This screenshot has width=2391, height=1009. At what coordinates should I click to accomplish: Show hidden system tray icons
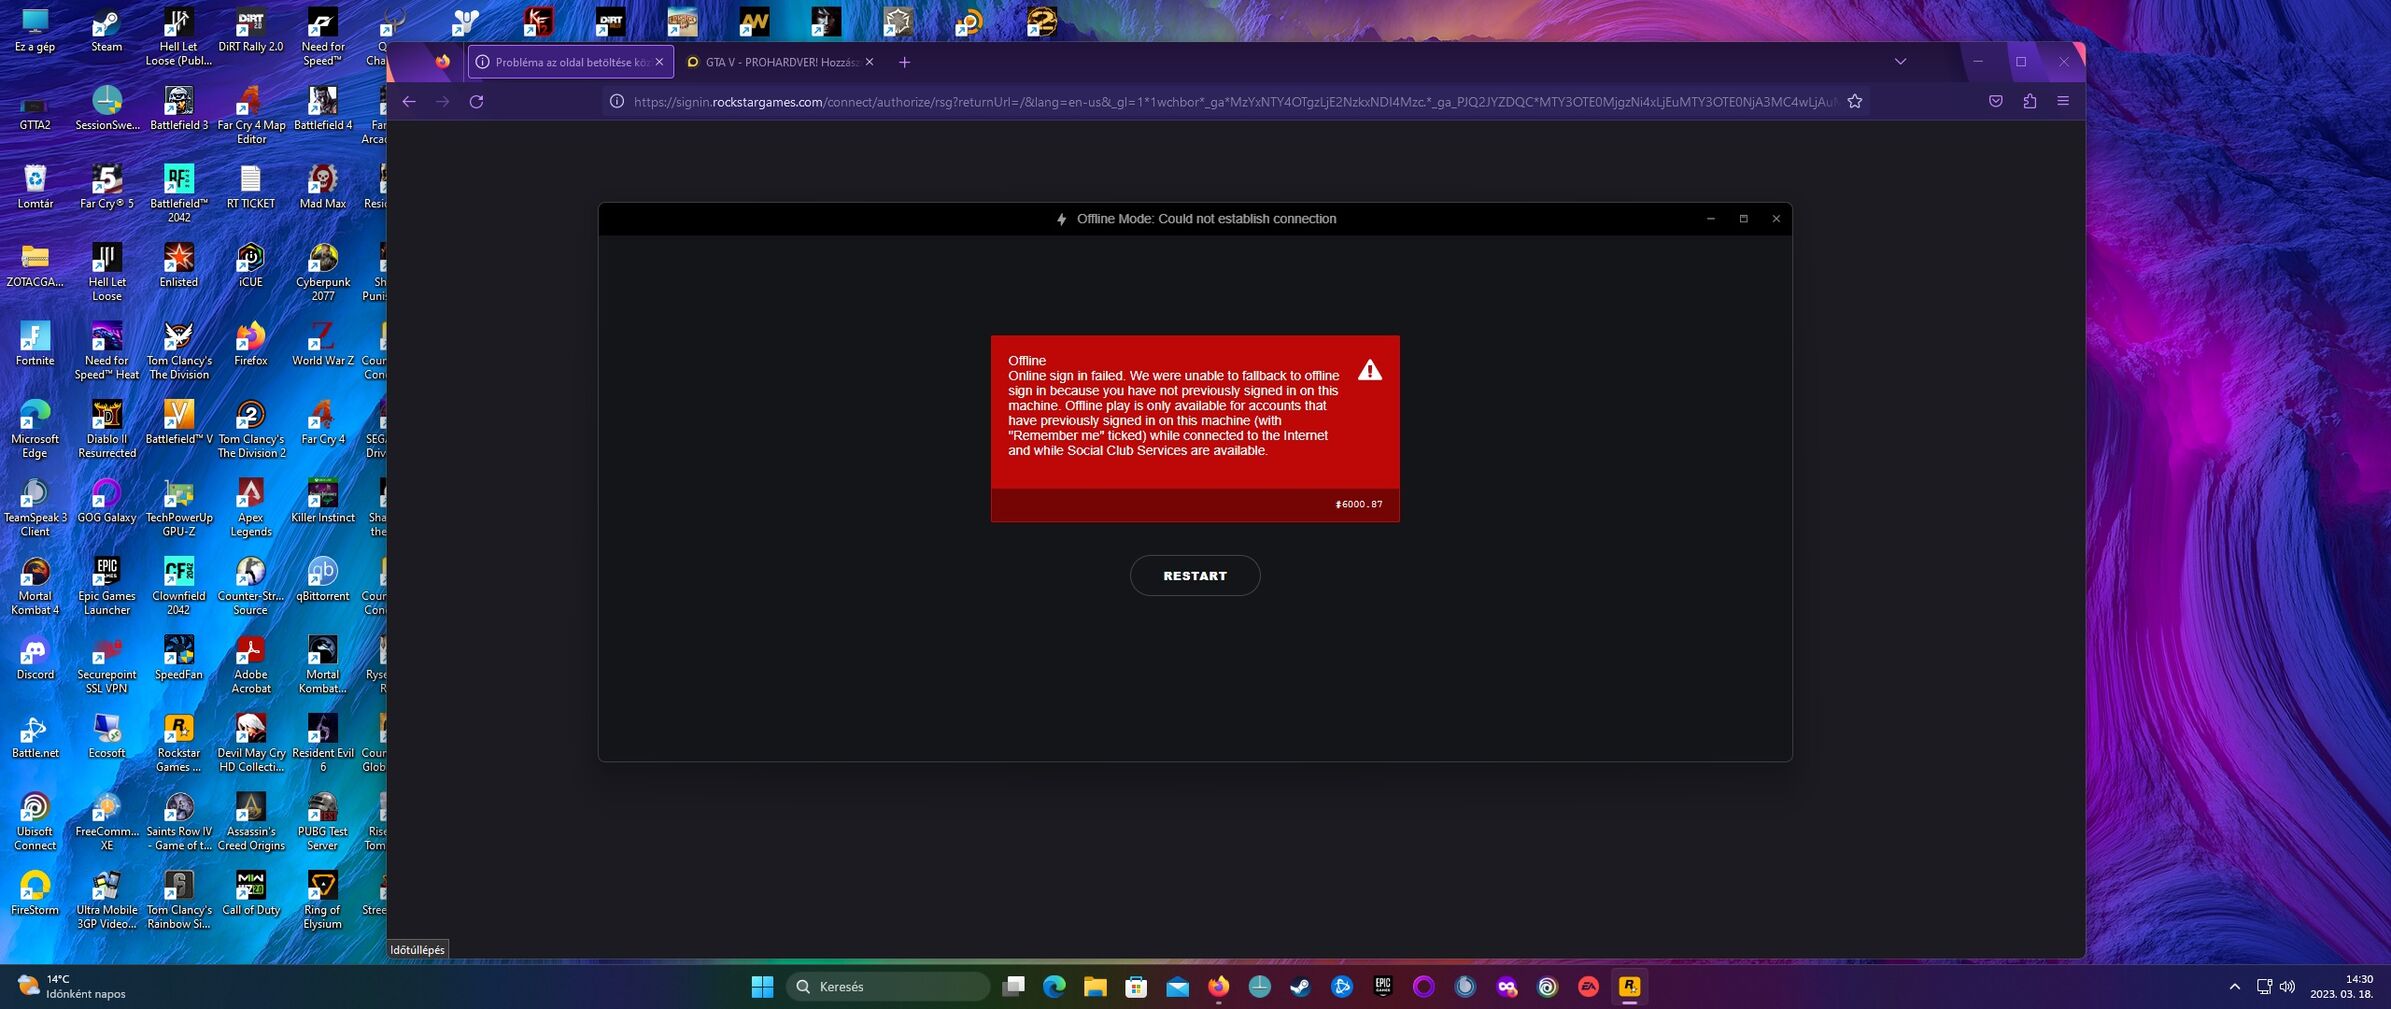click(x=2234, y=987)
